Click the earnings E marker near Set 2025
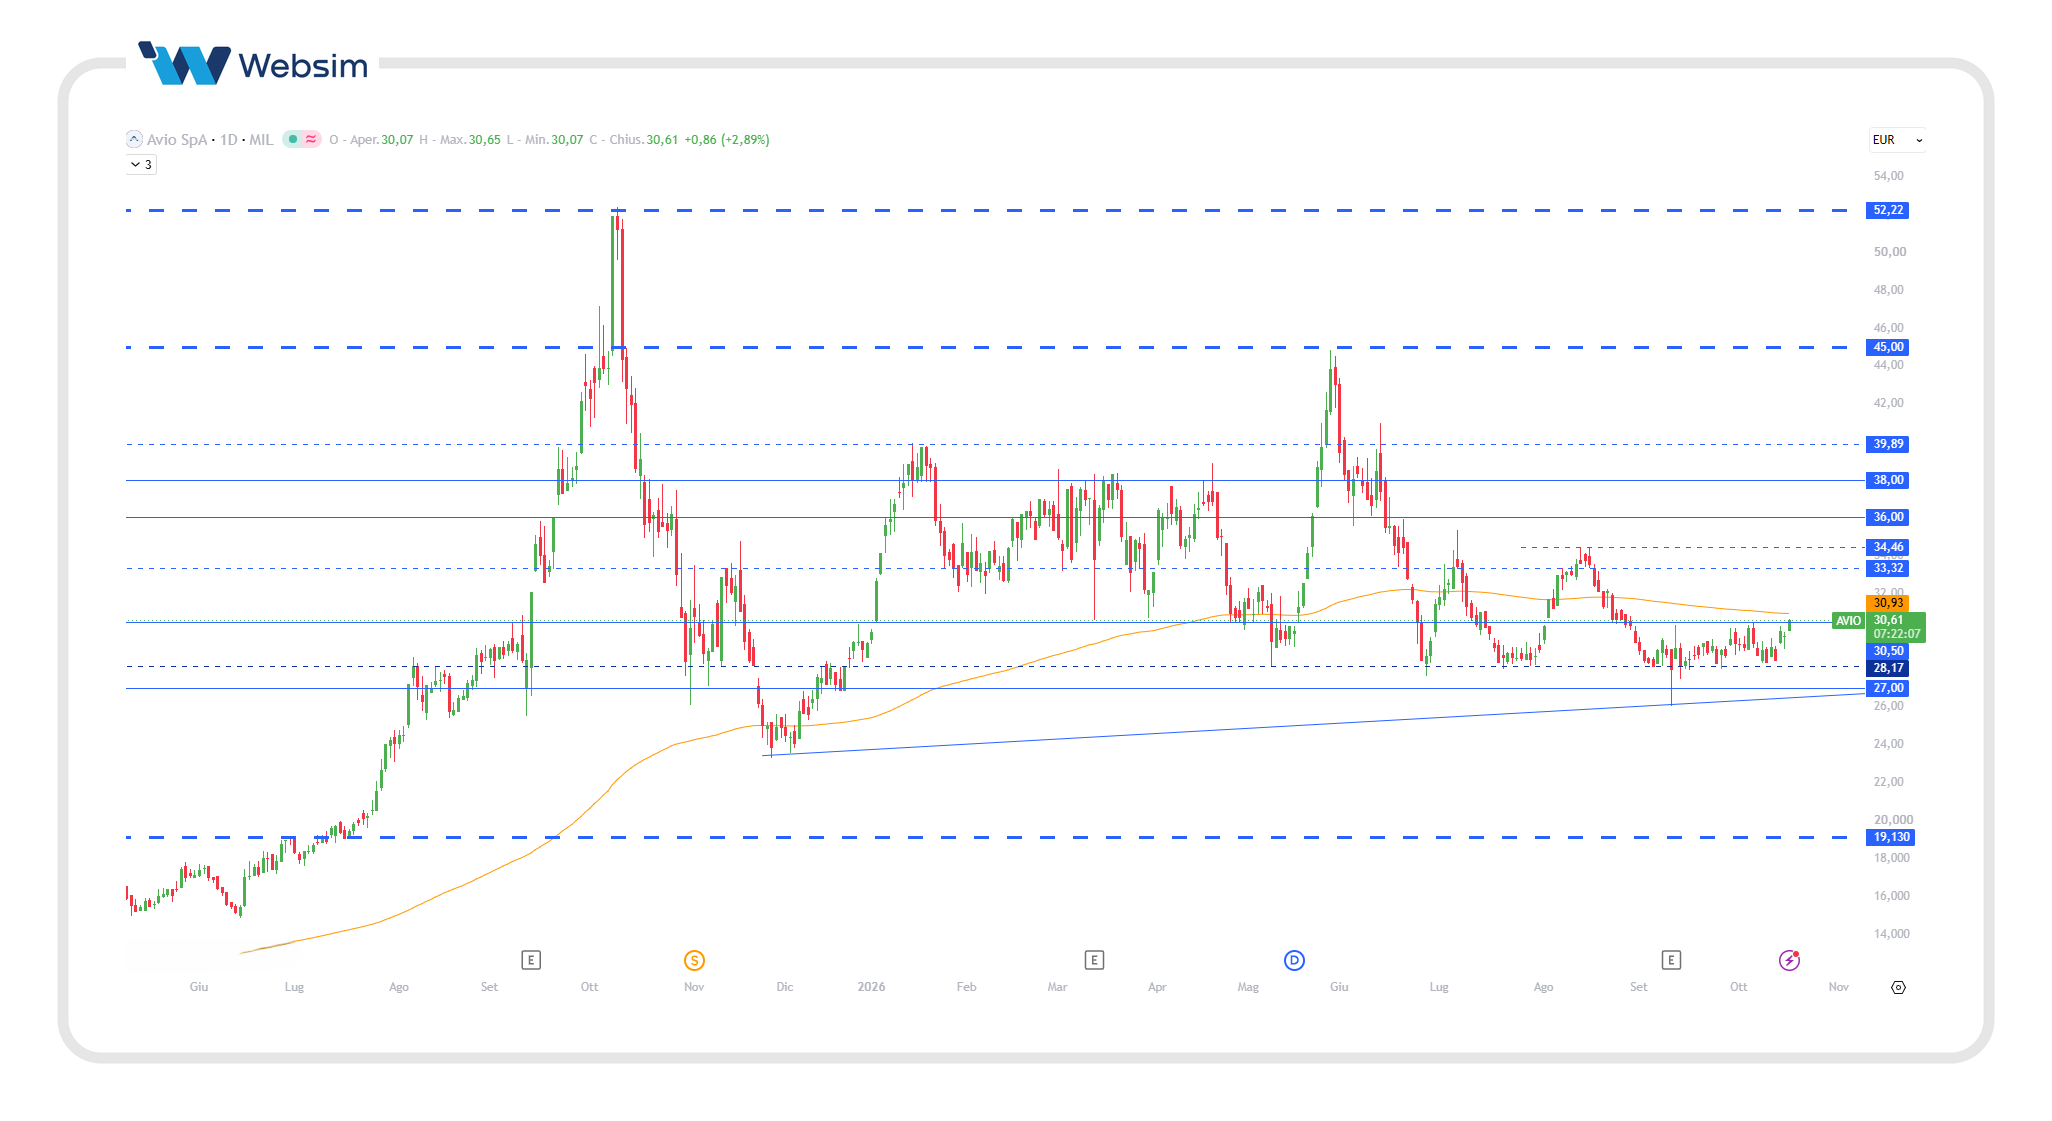Image resolution: width=2052 pixels, height=1121 pixels. point(531,960)
